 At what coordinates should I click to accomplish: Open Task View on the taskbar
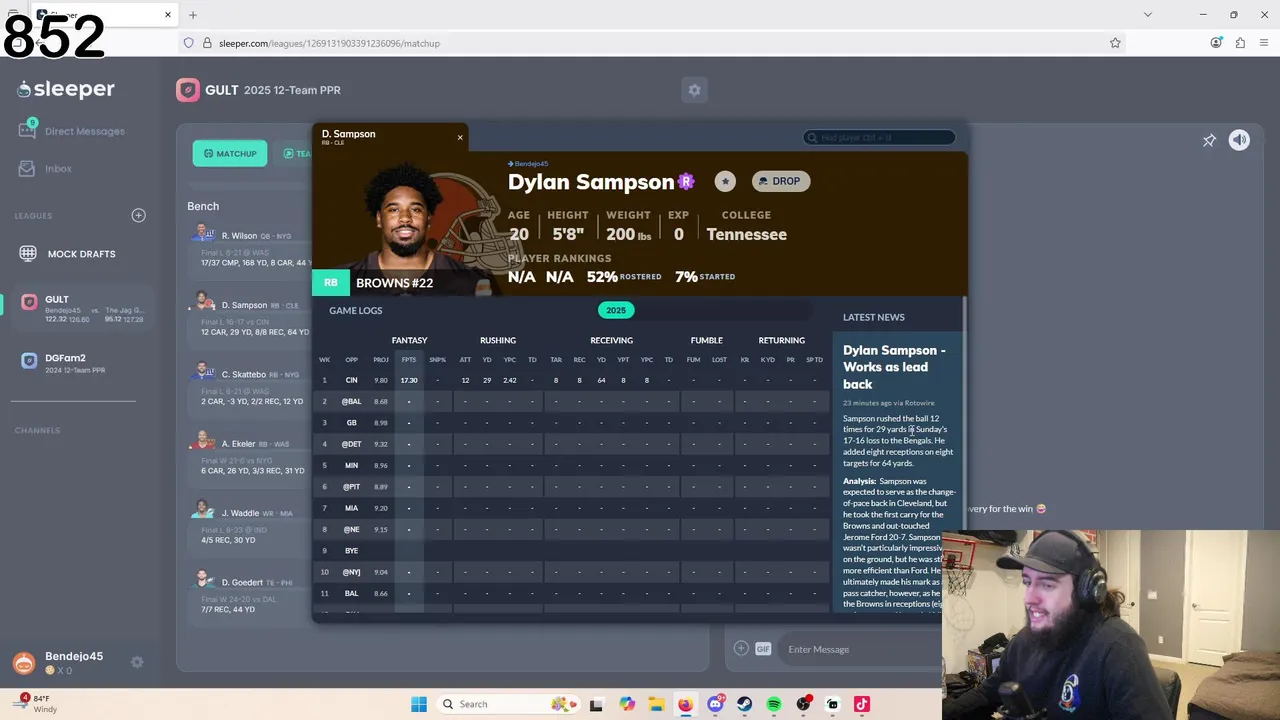tap(596, 704)
